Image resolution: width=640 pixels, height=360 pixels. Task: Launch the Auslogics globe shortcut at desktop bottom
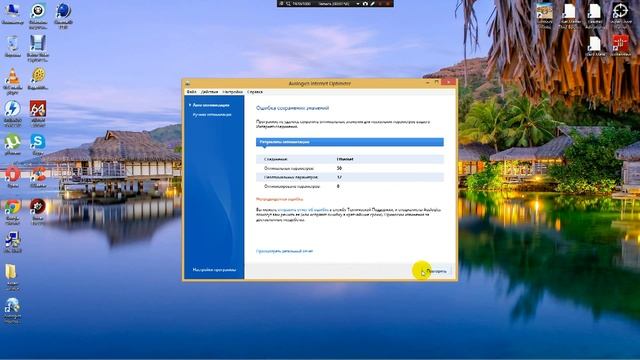pyautogui.click(x=13, y=310)
